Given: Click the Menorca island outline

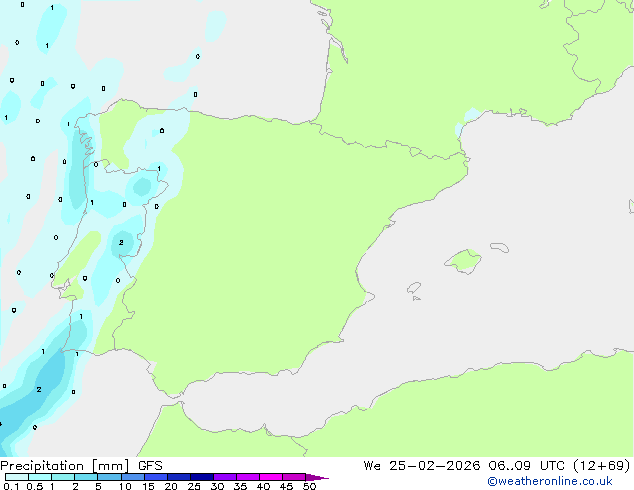Looking at the screenshot, I should pos(500,247).
